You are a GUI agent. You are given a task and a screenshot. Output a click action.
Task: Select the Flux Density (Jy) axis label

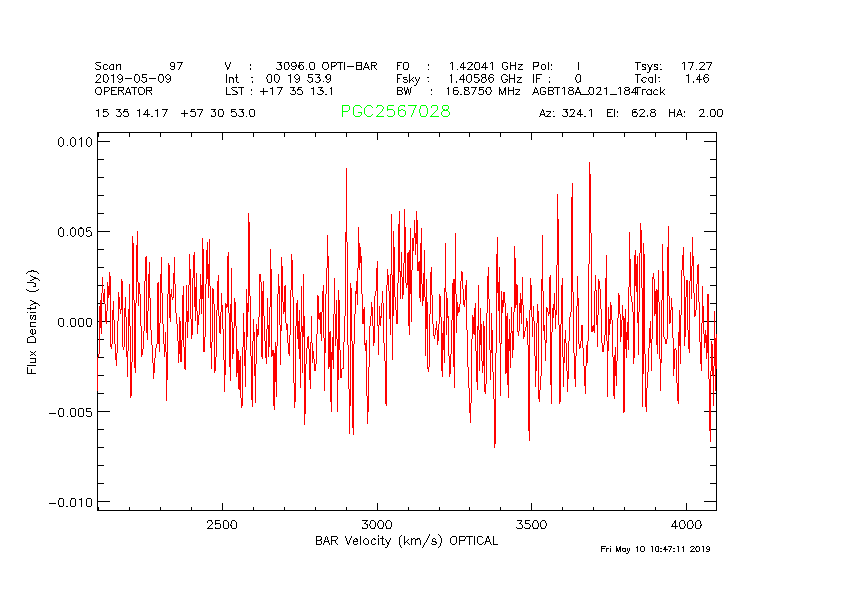coord(33,322)
